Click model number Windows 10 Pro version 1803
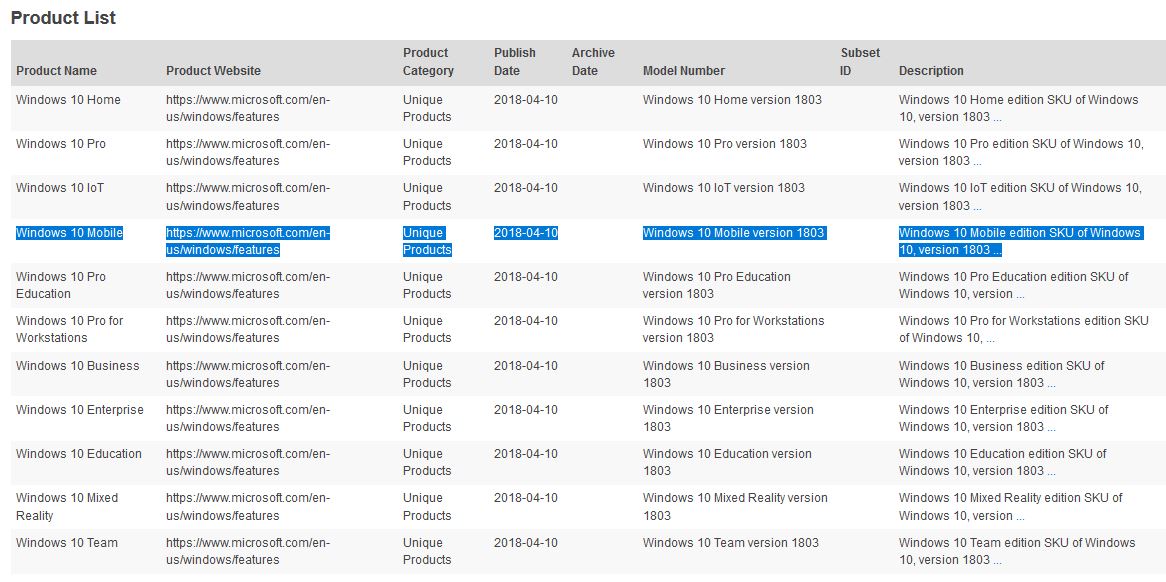 725,143
